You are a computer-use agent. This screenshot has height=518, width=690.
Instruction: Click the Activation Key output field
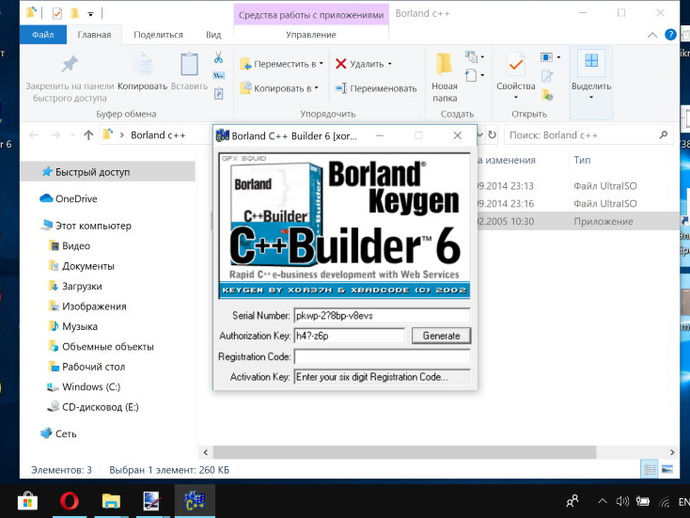(382, 377)
